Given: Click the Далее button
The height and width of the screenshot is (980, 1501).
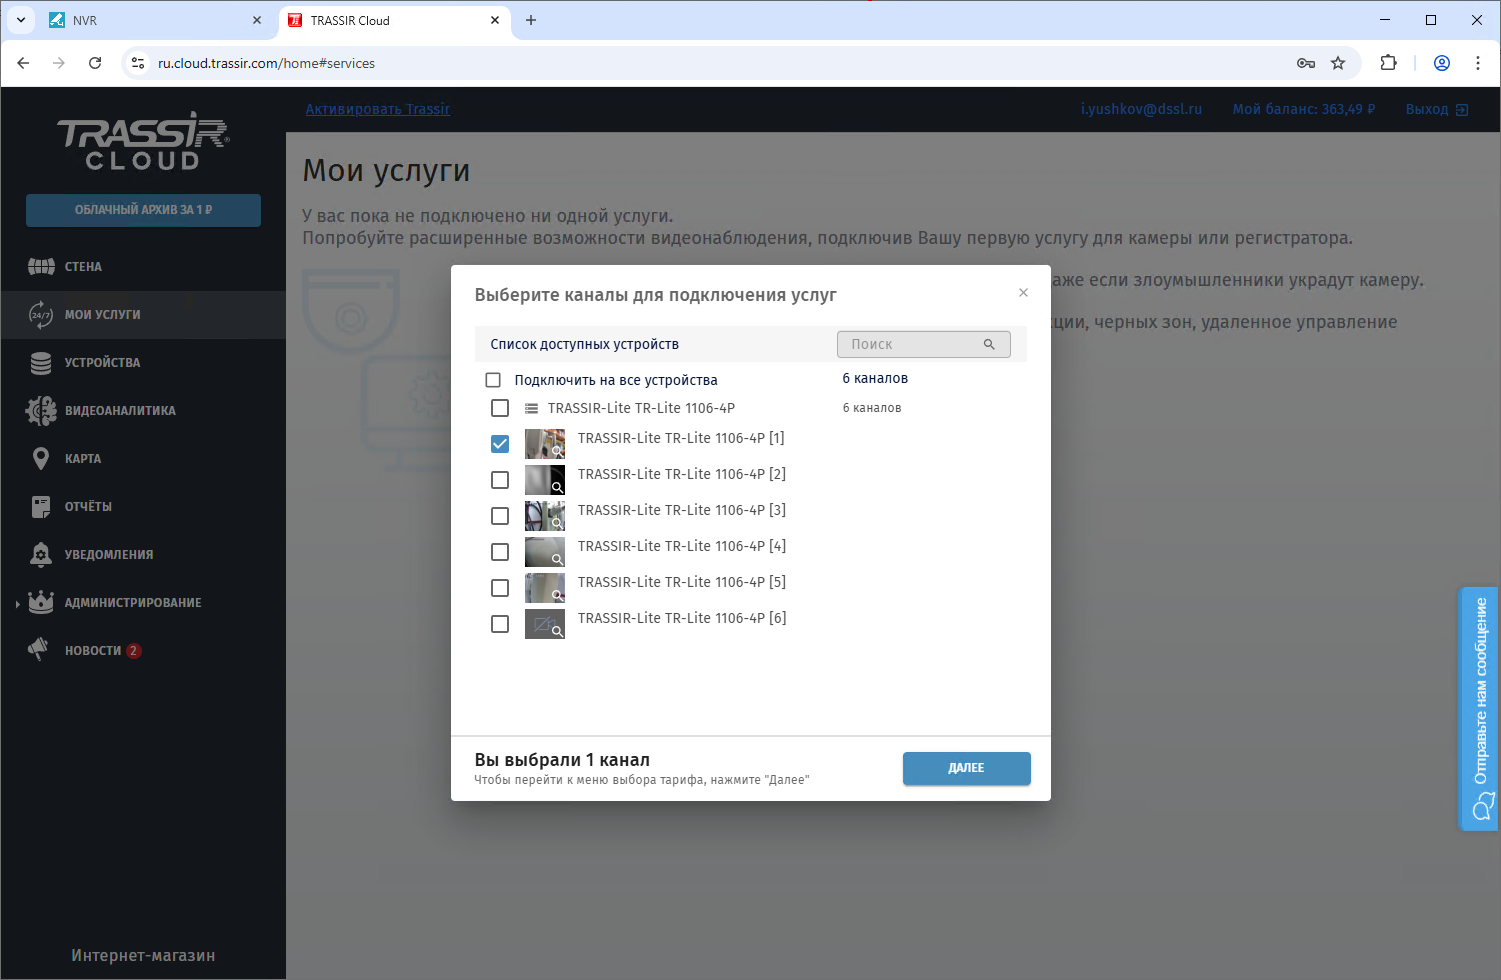Looking at the screenshot, I should [x=966, y=768].
